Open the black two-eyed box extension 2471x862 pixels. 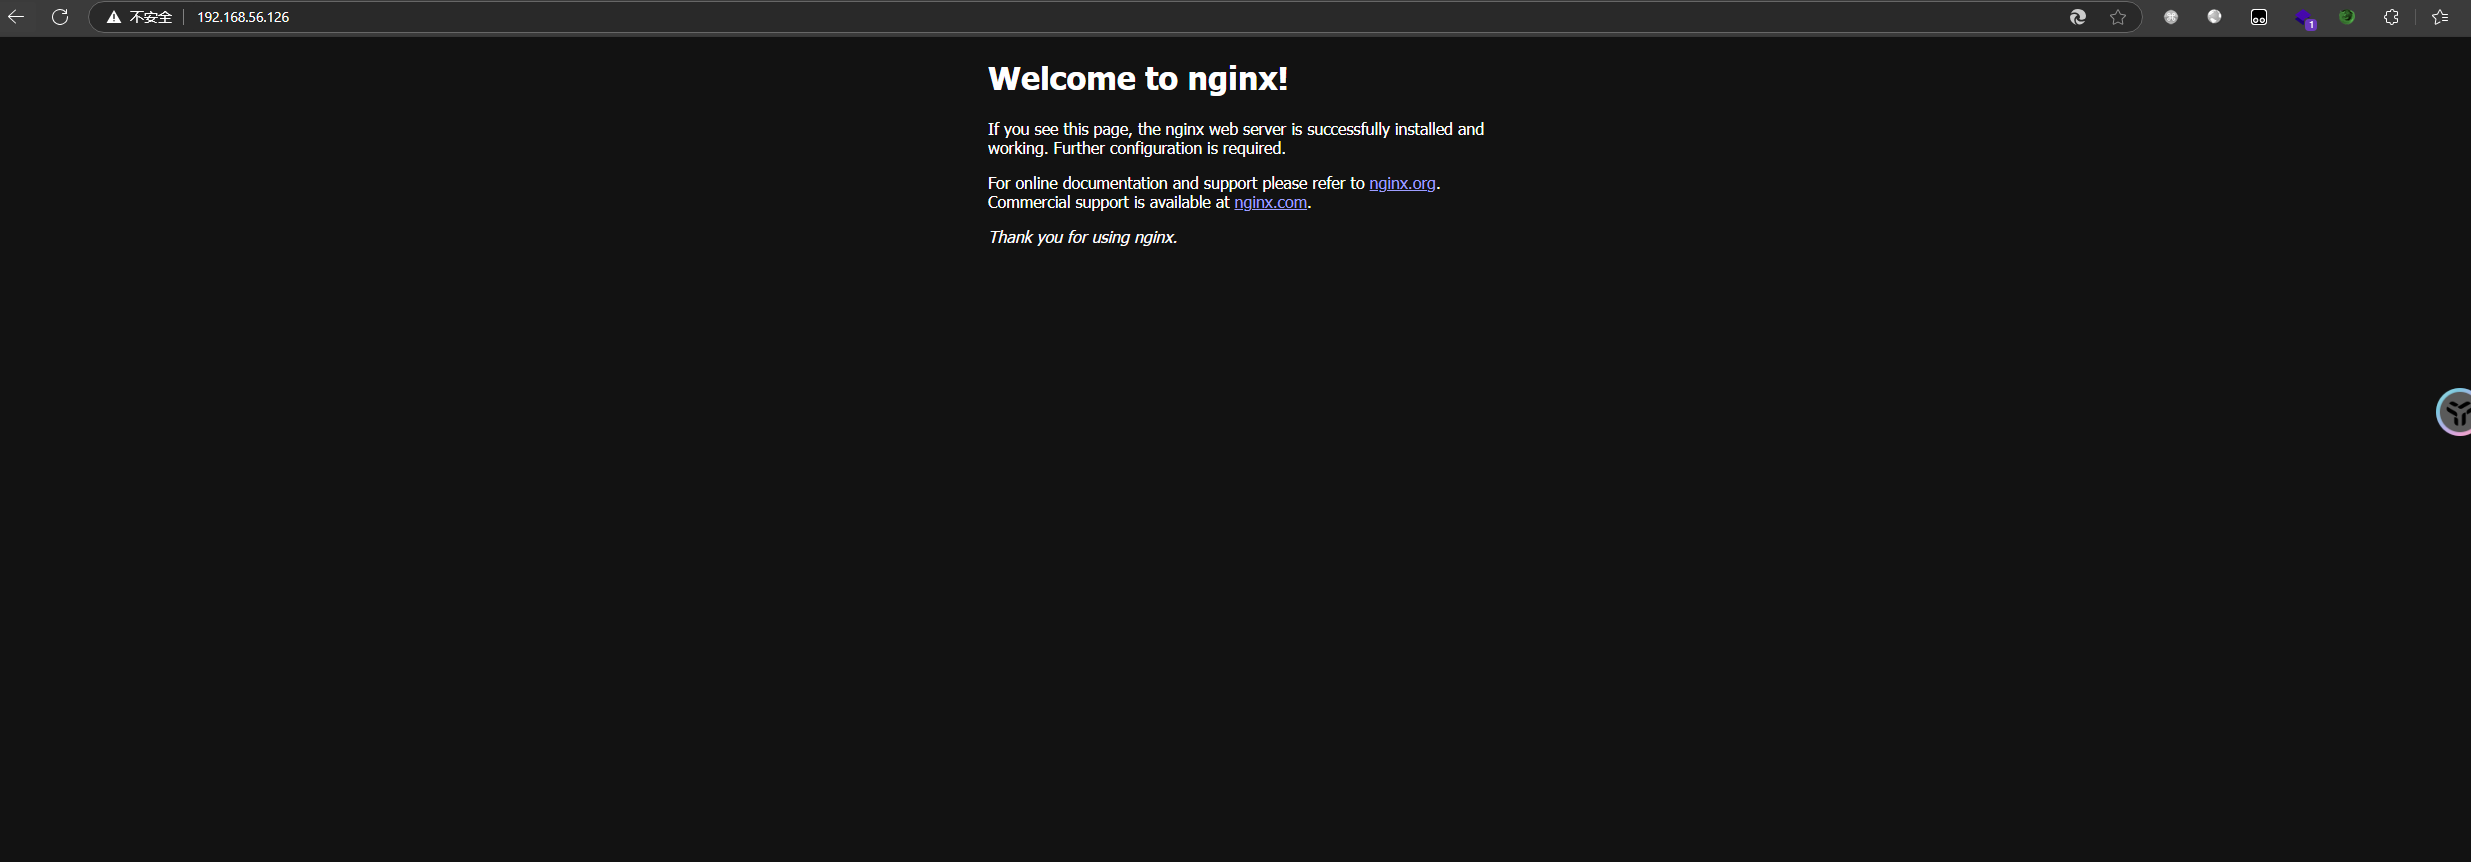click(x=2259, y=17)
